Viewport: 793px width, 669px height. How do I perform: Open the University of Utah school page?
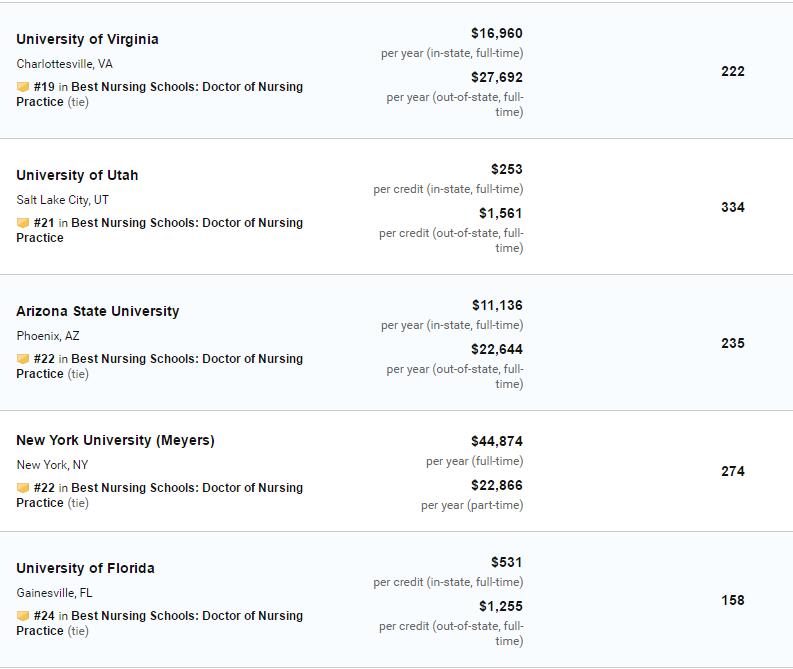[77, 175]
